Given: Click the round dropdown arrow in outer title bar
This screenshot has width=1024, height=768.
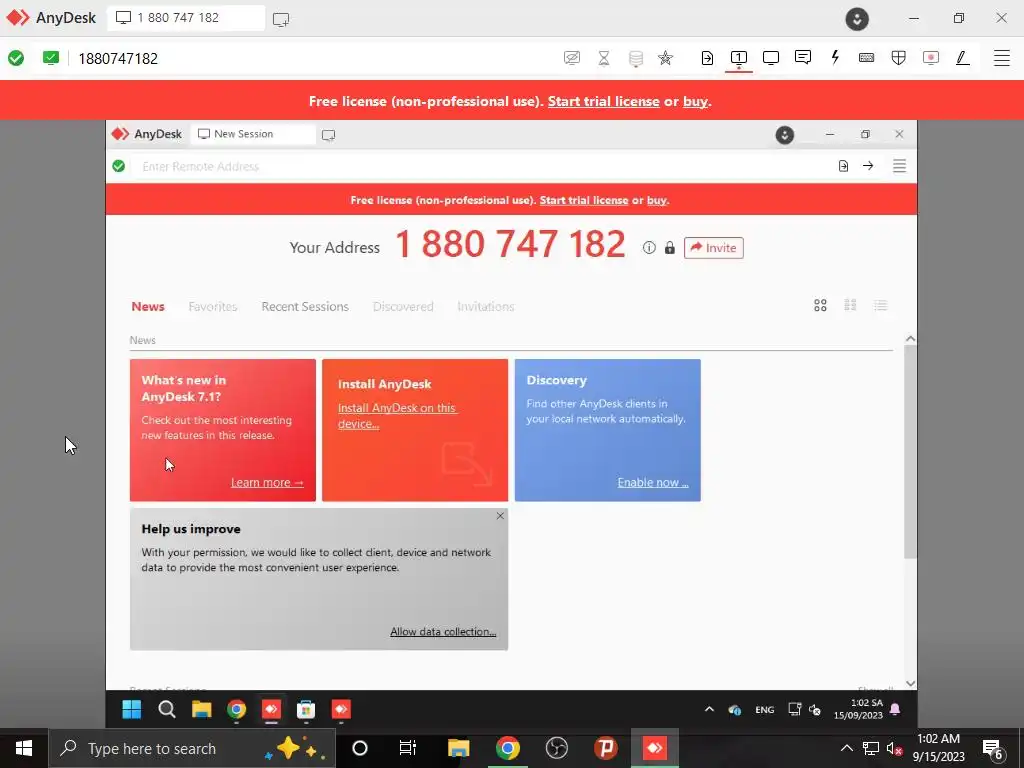Looking at the screenshot, I should pos(857,18).
